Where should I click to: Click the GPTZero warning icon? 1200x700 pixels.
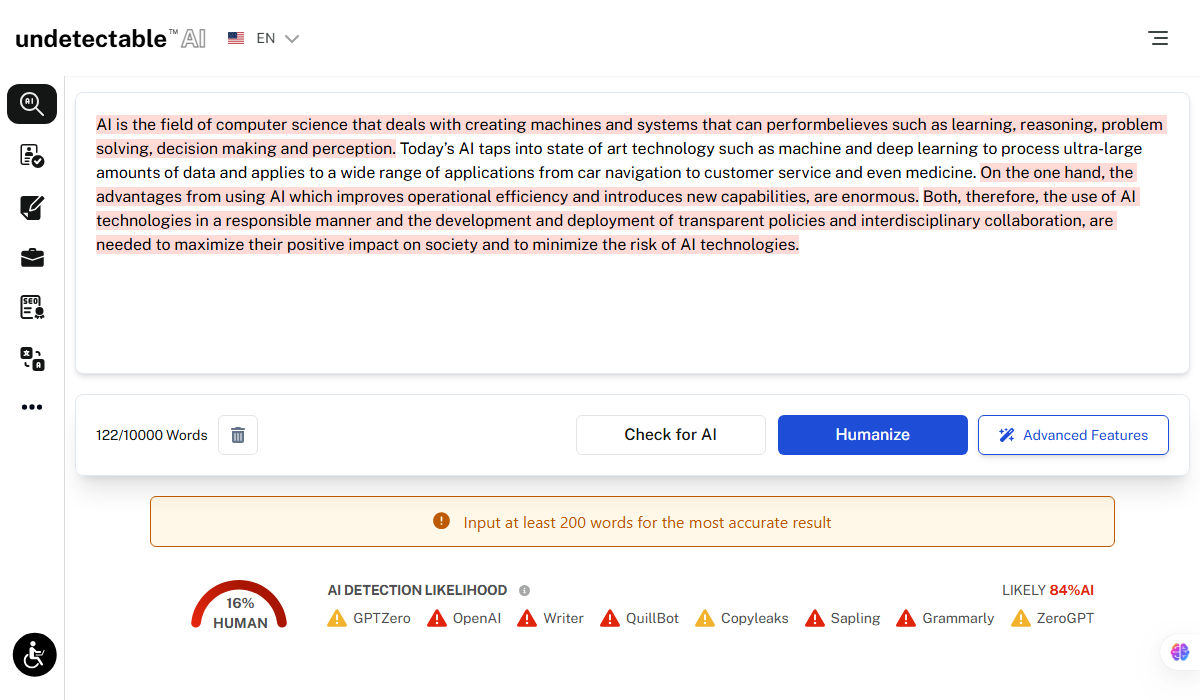point(337,618)
